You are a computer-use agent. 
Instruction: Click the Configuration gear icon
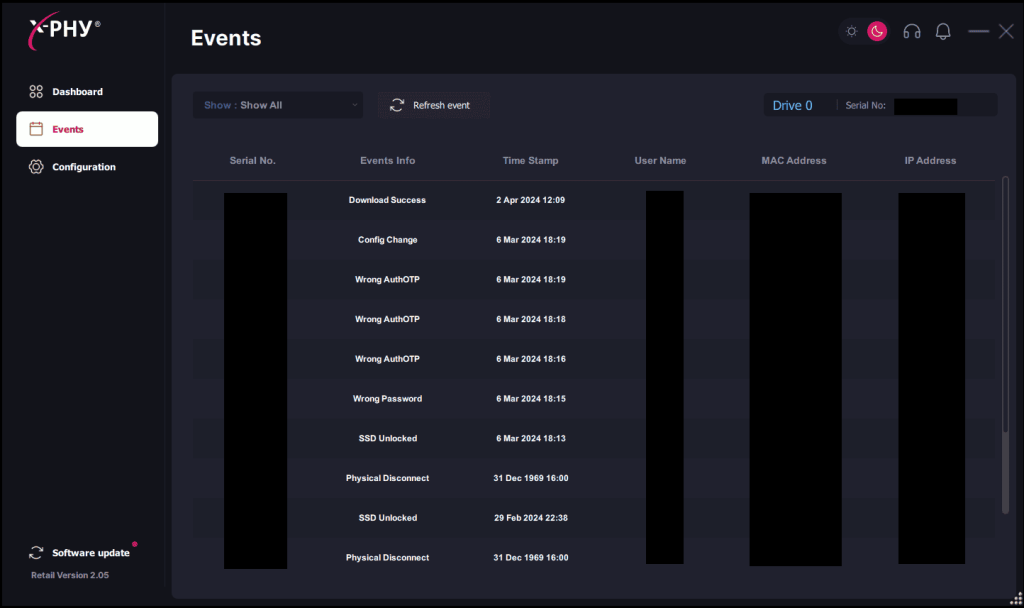pyautogui.click(x=36, y=167)
